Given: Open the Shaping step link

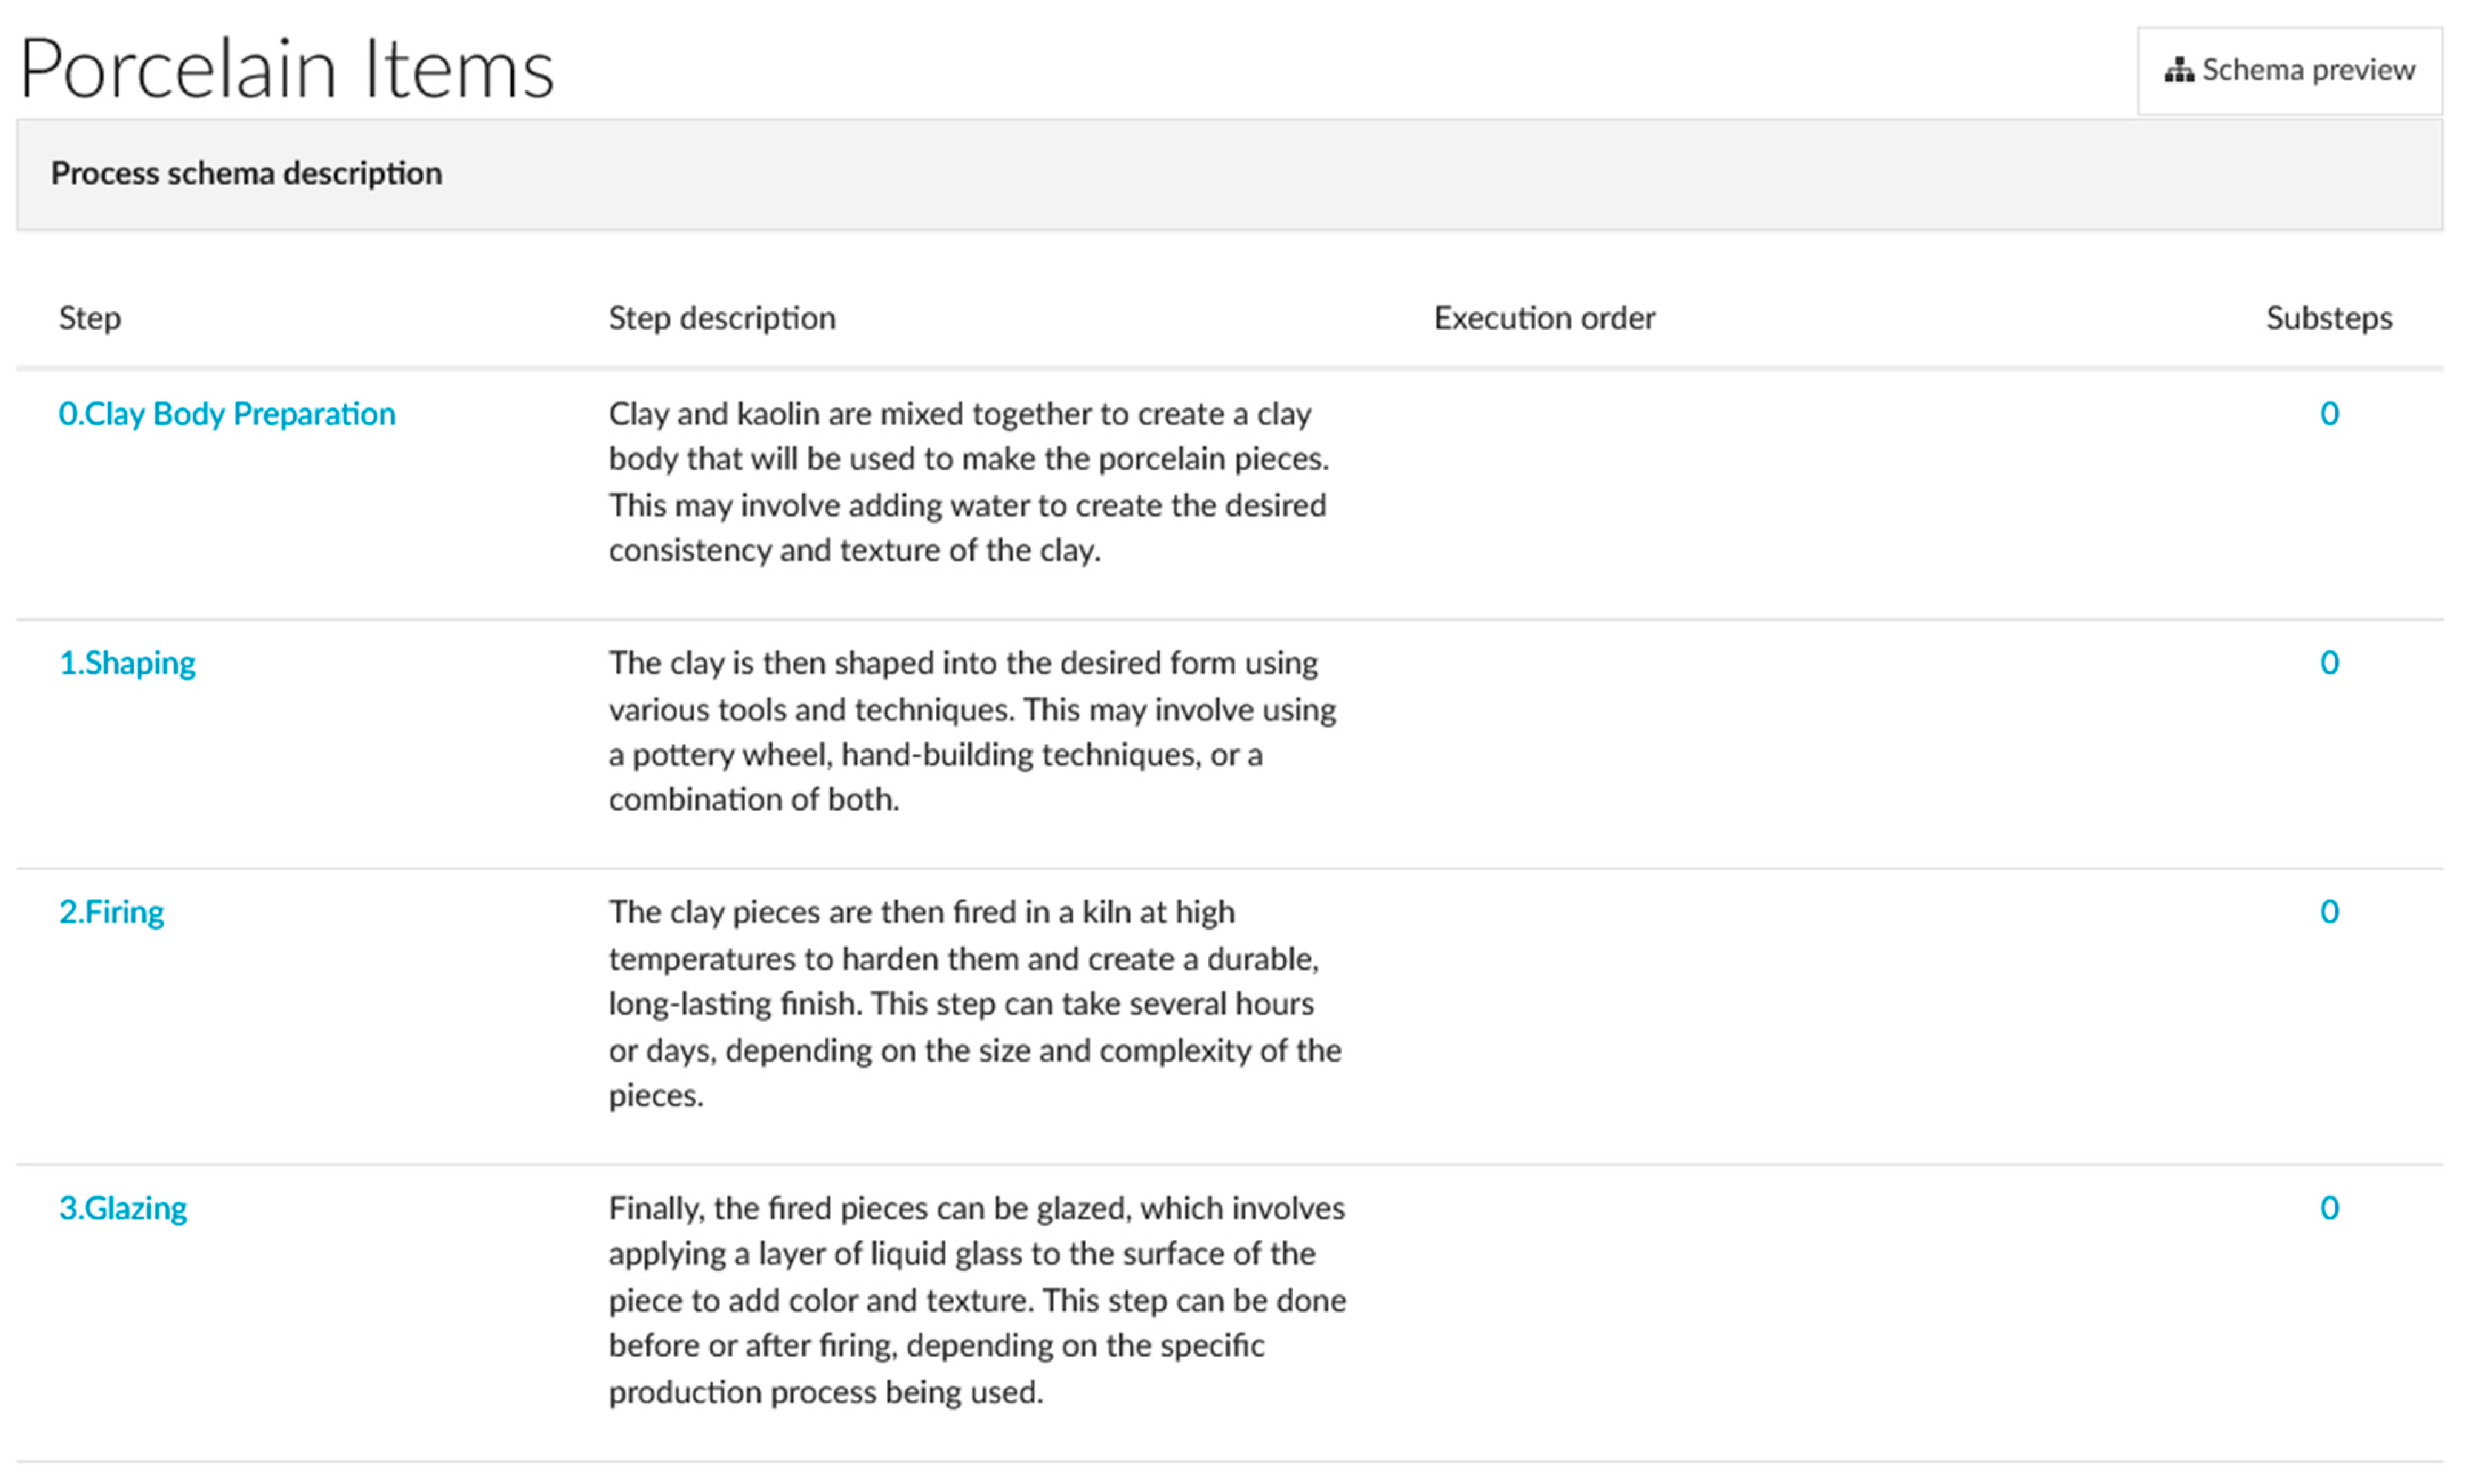Looking at the screenshot, I should [x=127, y=663].
